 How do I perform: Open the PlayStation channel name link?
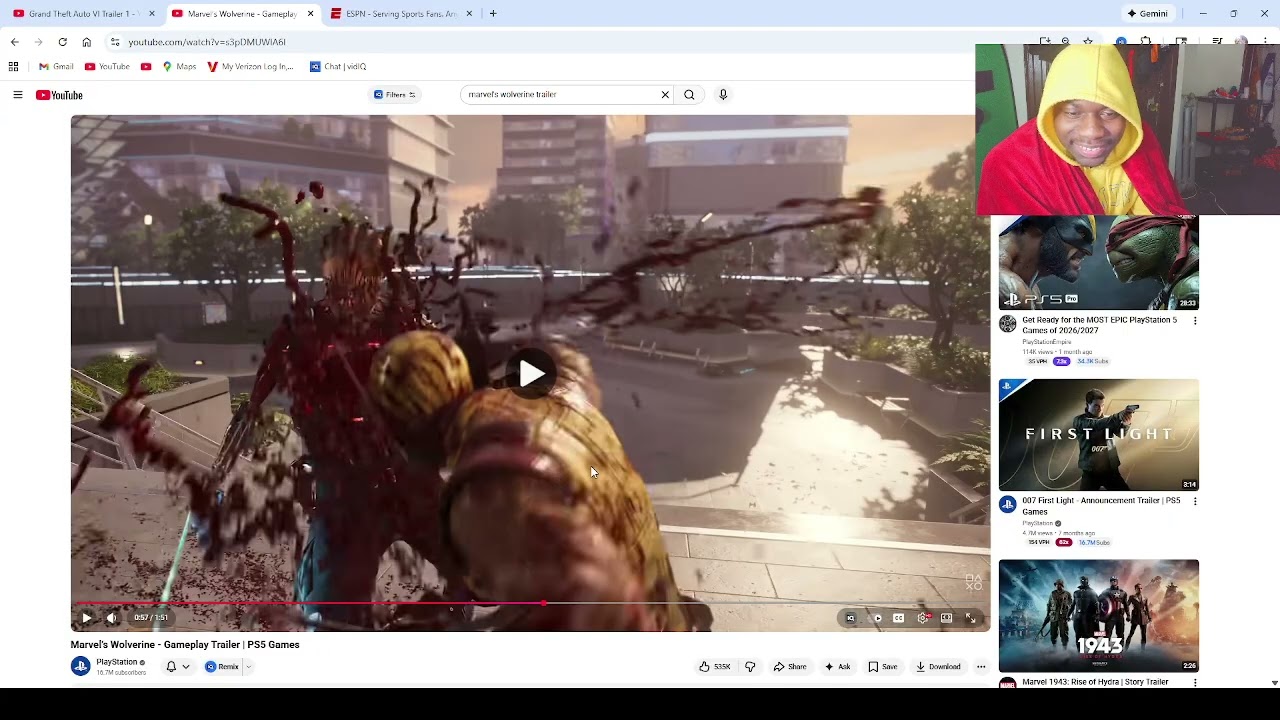[x=117, y=662]
